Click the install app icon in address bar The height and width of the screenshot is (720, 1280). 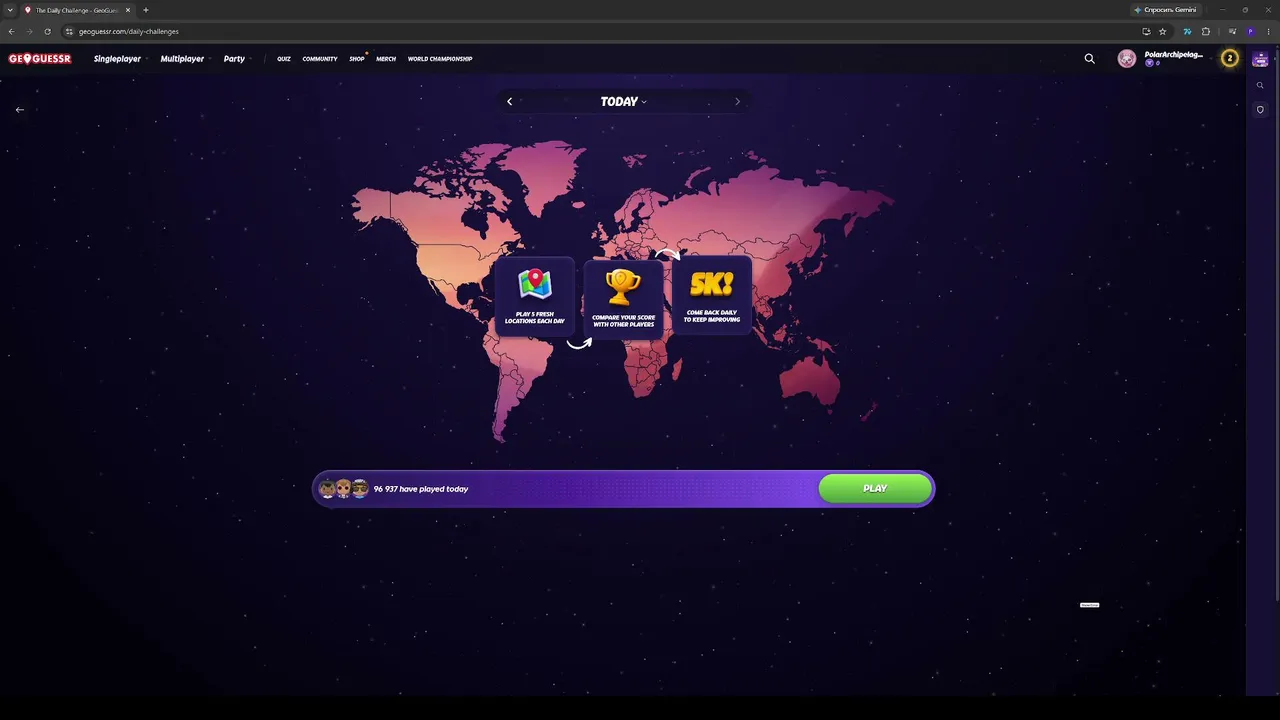(x=1146, y=31)
